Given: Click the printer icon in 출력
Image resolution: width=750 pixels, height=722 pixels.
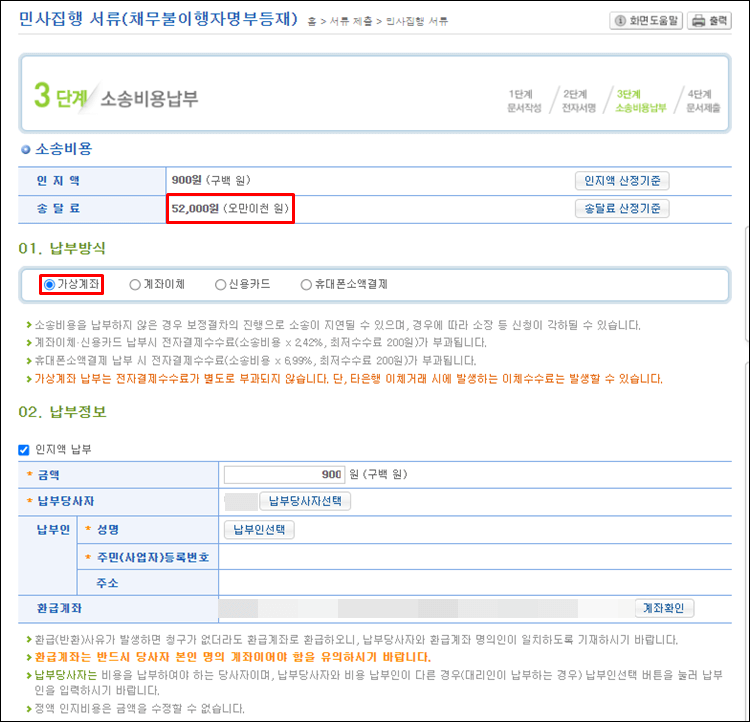Looking at the screenshot, I should pos(699,21).
